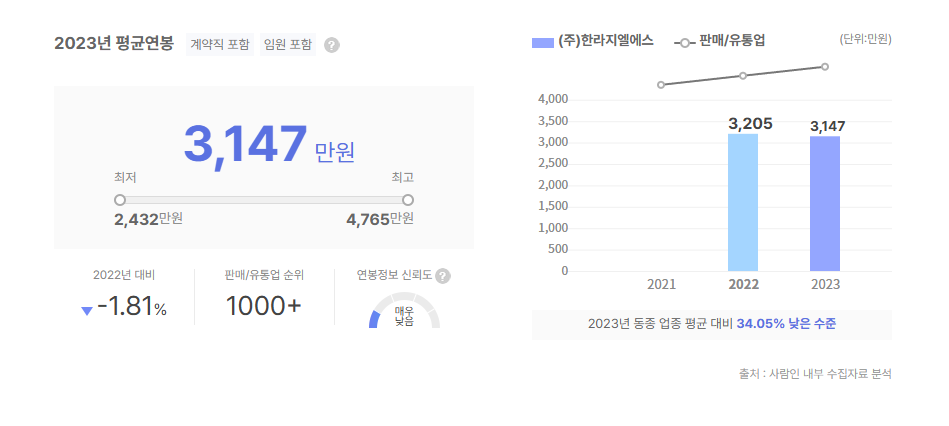949x426 pixels.
Task: Click the down triangle next to -1.81%
Action: point(87,311)
